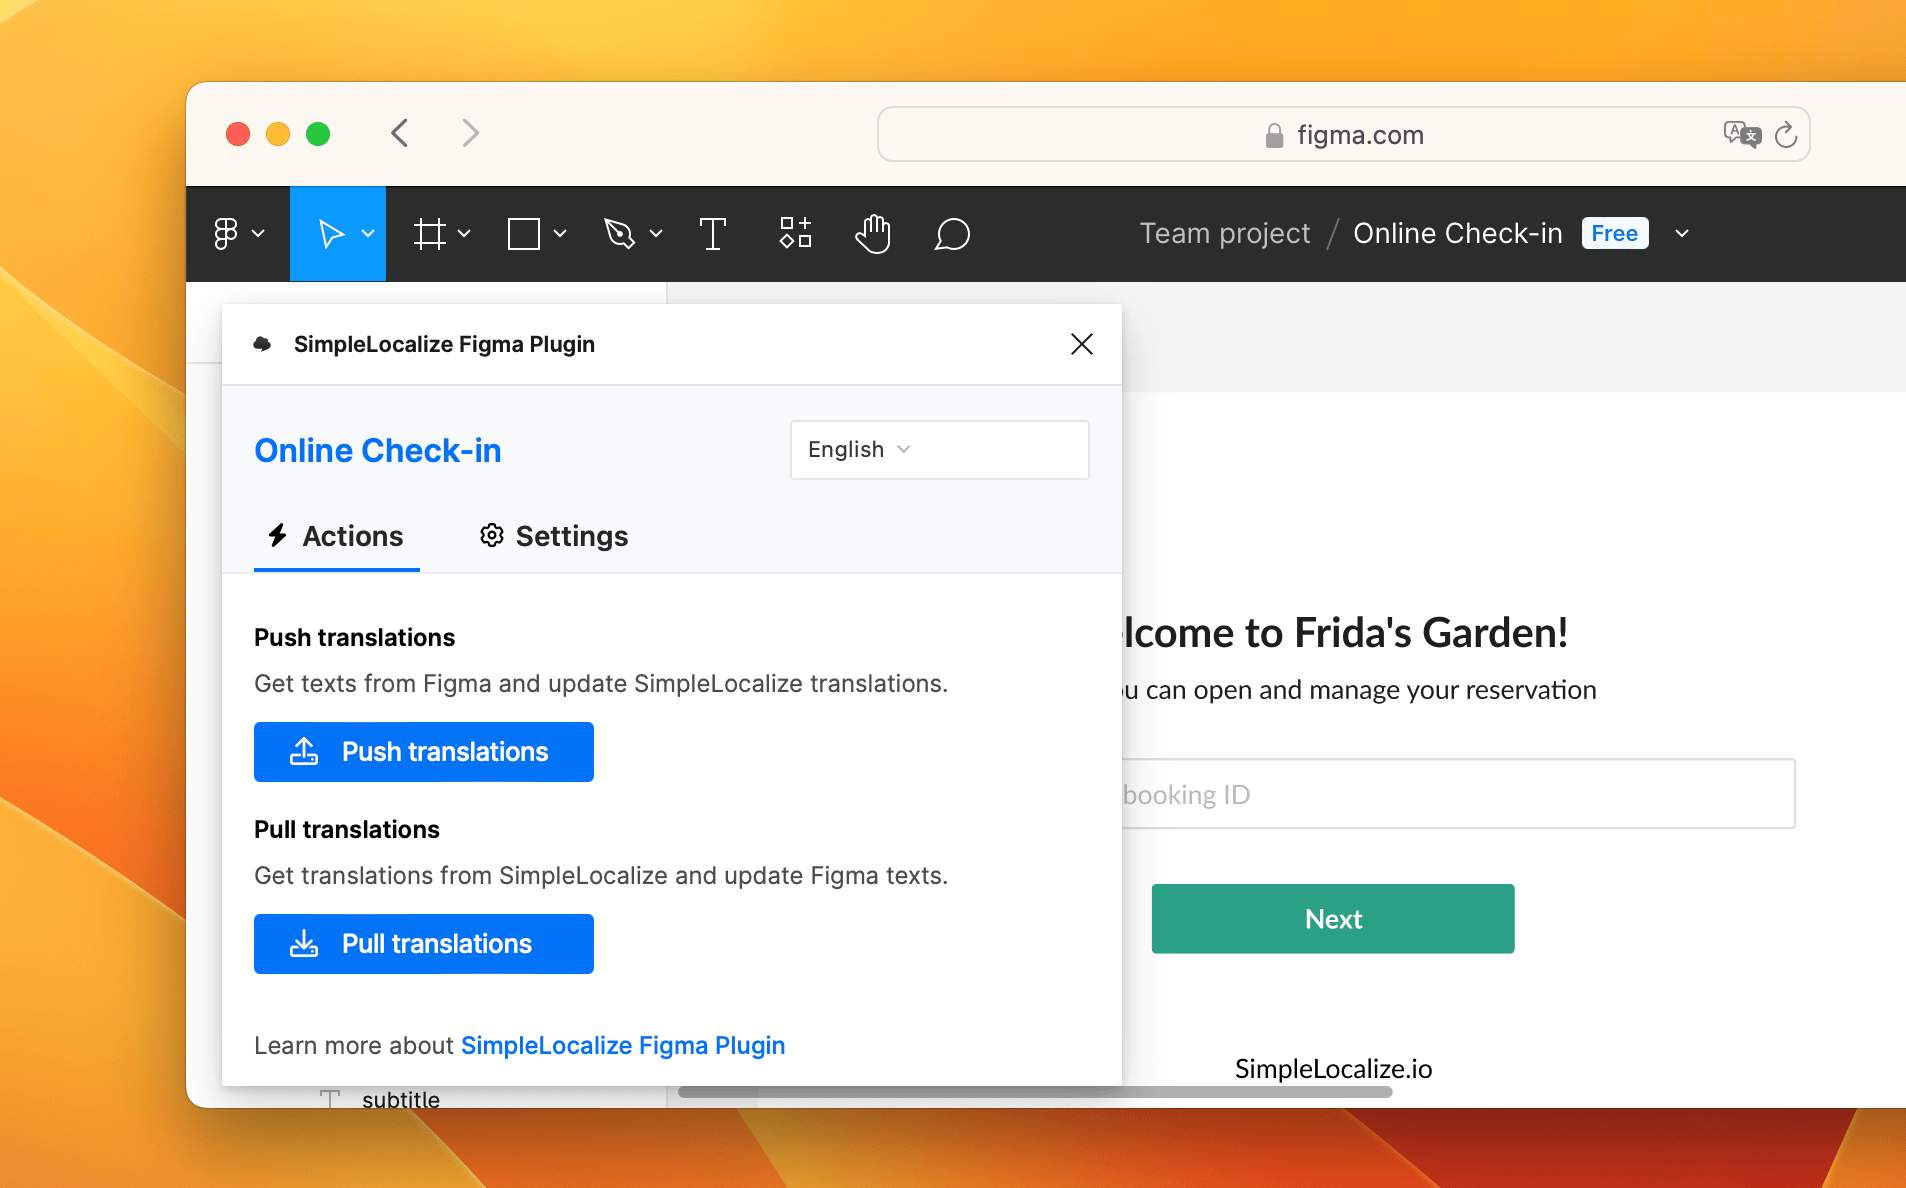The width and height of the screenshot is (1906, 1188).
Task: Click the browser translate page icon
Action: (x=1742, y=134)
